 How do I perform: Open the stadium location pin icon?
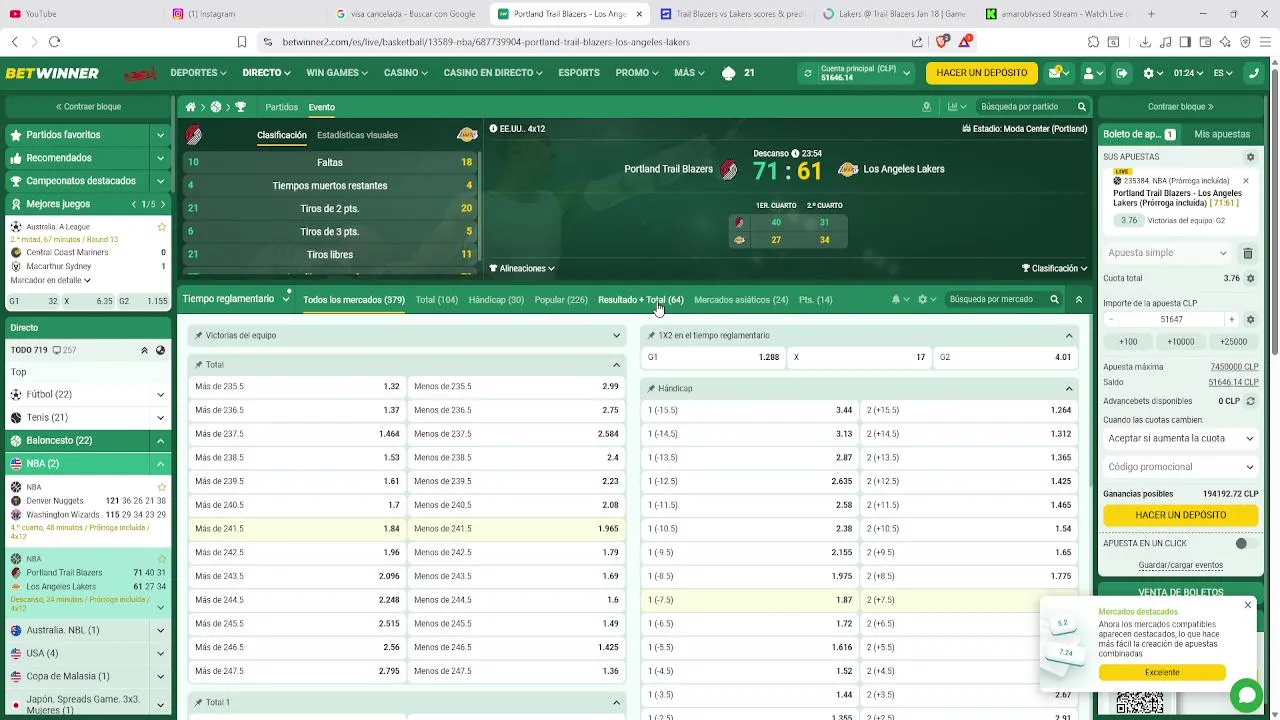click(x=926, y=107)
